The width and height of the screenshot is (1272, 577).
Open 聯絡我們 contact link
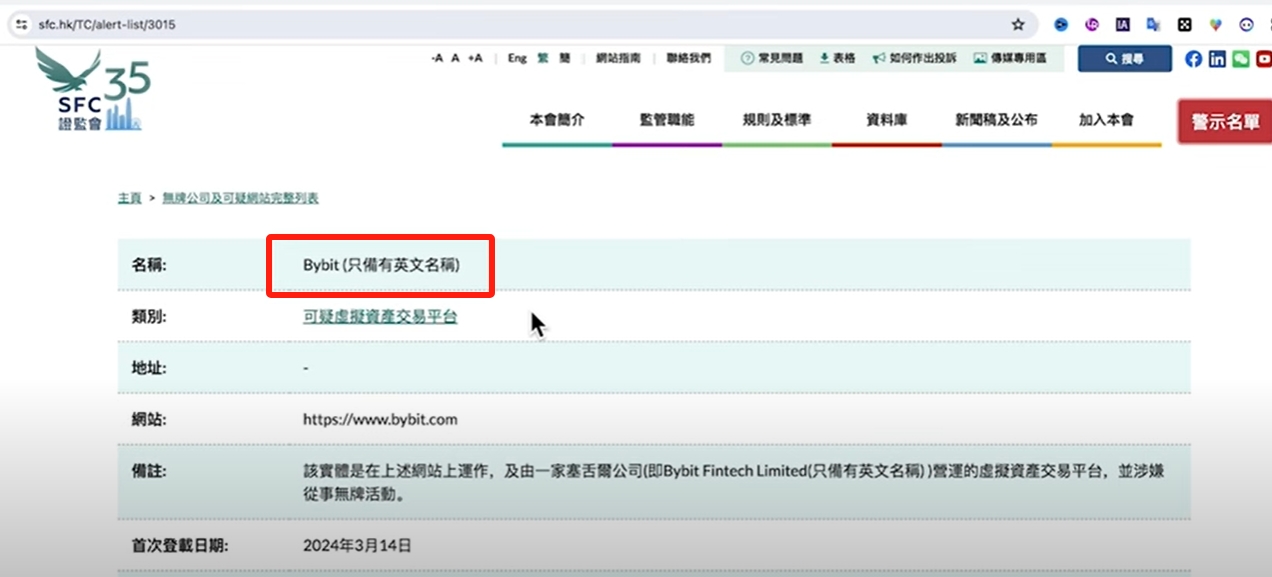(689, 58)
